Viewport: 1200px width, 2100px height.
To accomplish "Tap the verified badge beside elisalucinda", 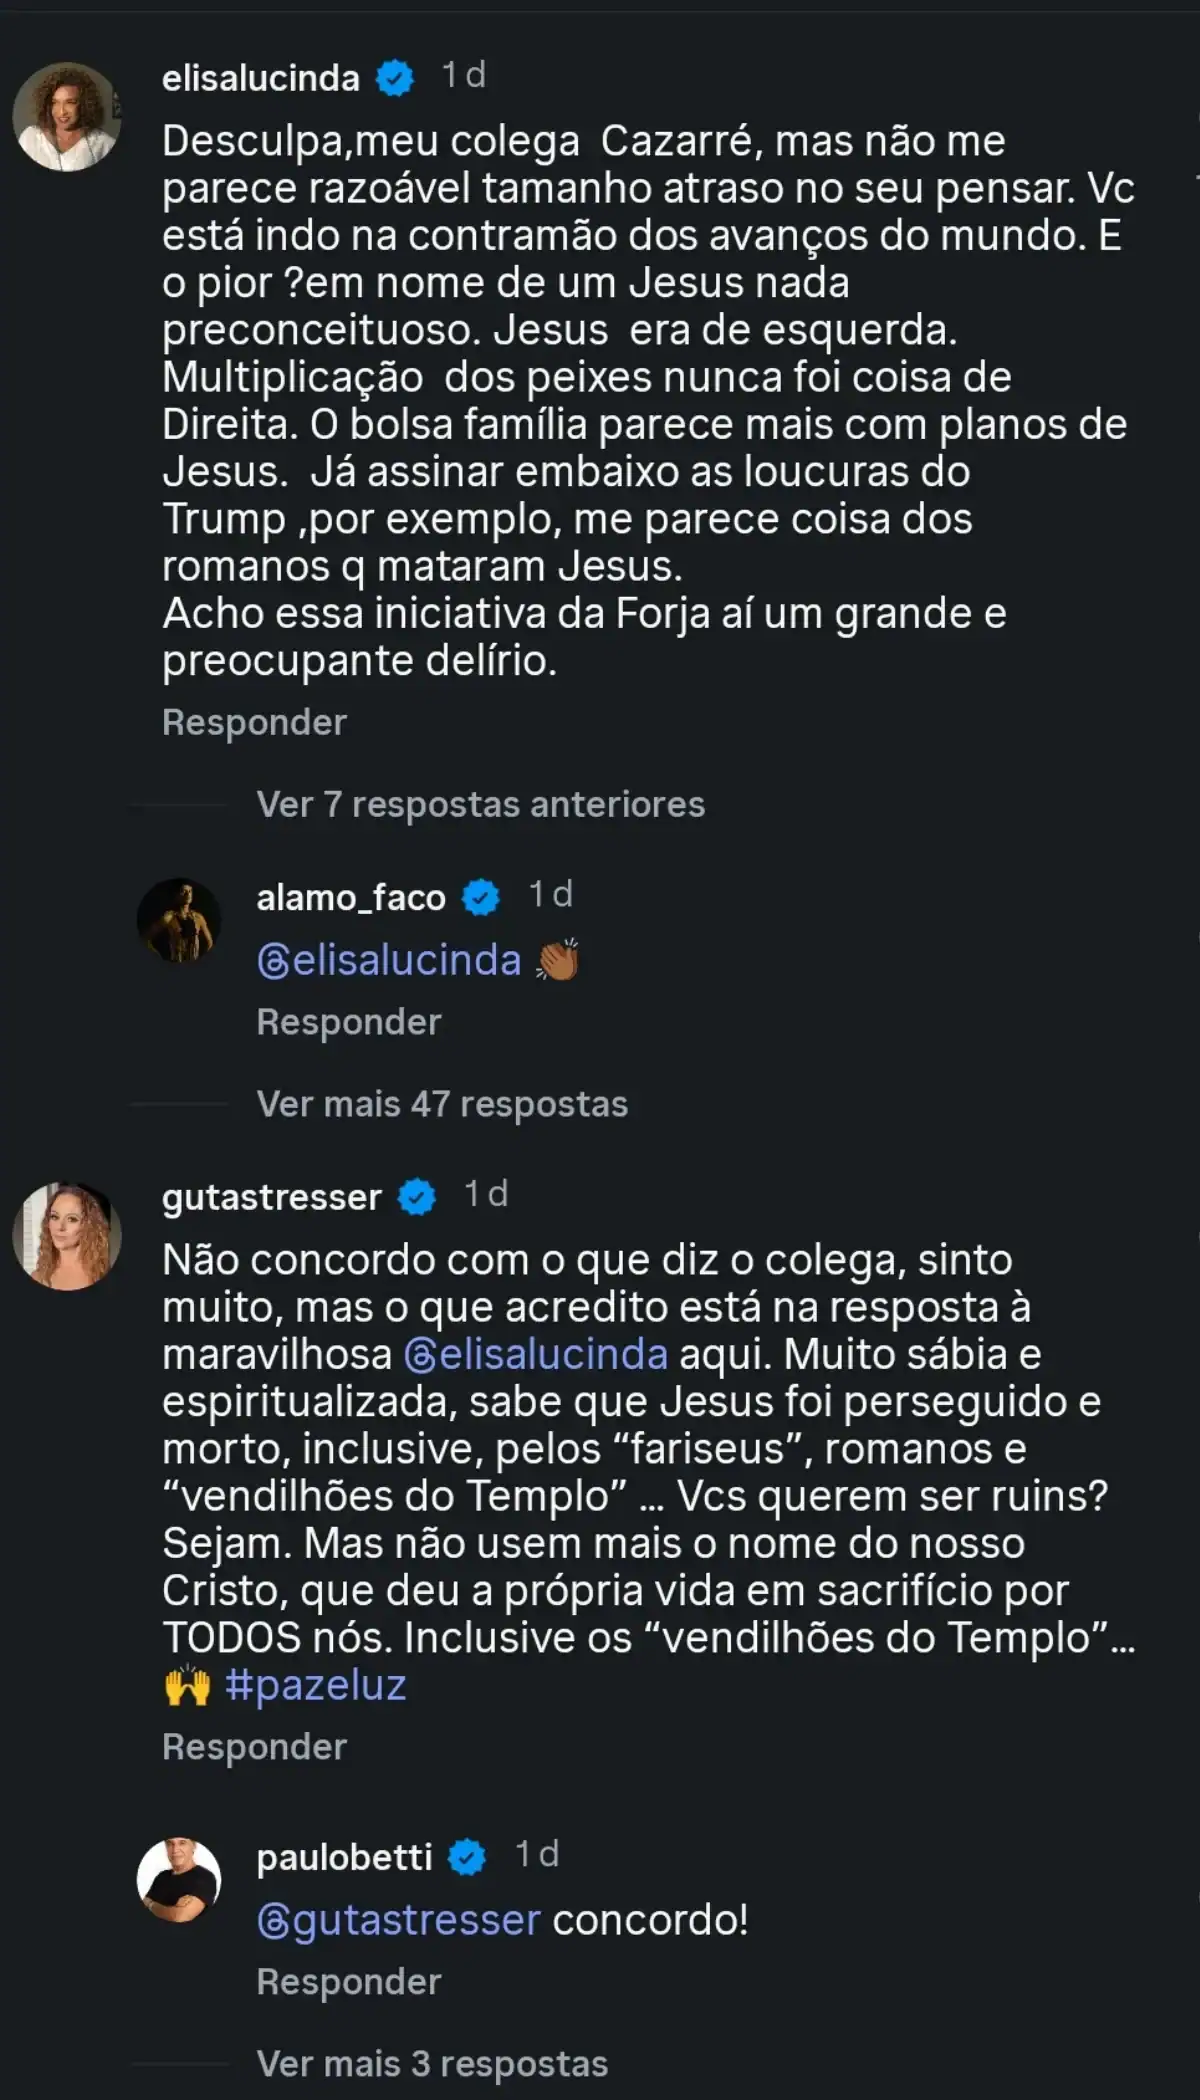I will coord(395,77).
